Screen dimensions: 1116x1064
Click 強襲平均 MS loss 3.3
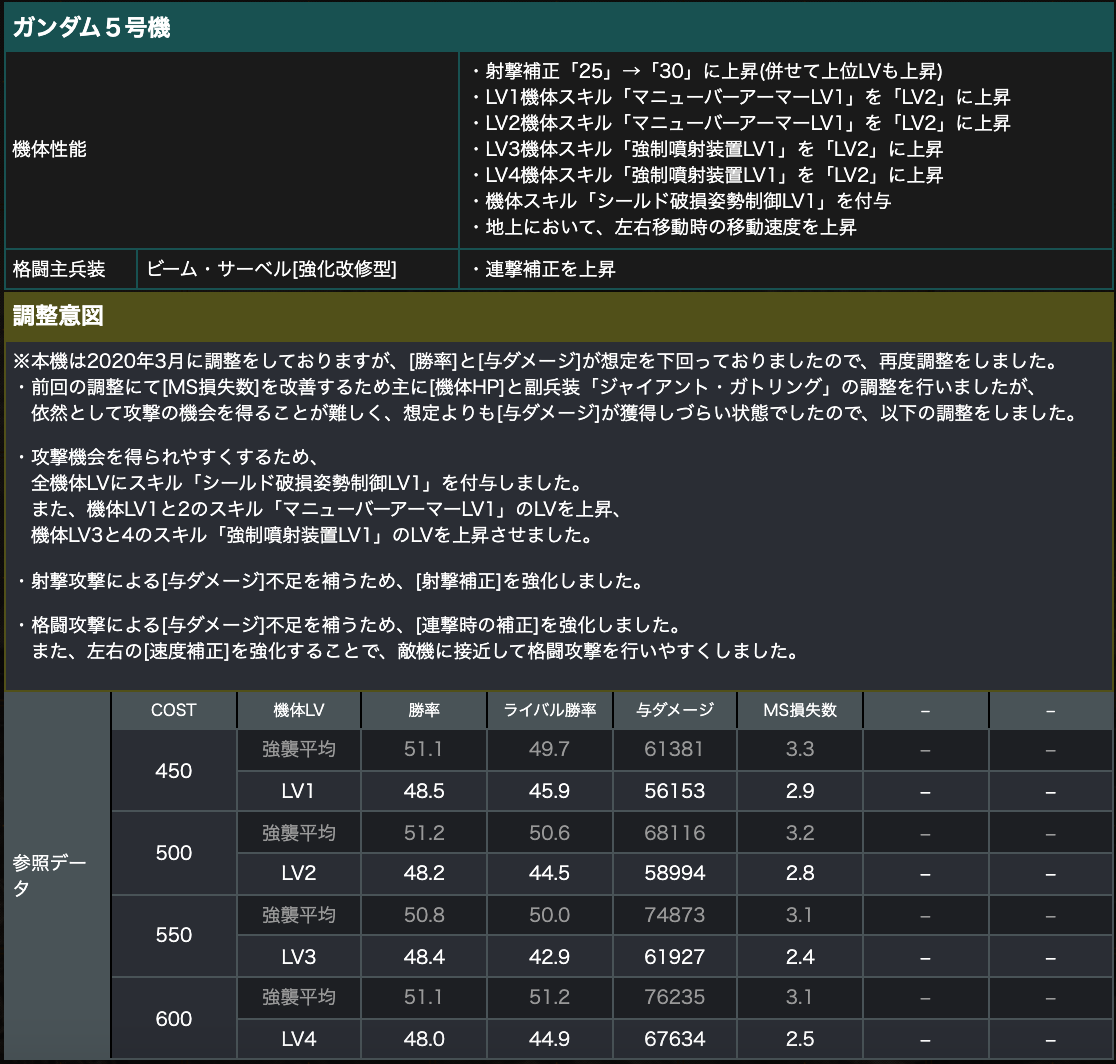[x=800, y=749]
